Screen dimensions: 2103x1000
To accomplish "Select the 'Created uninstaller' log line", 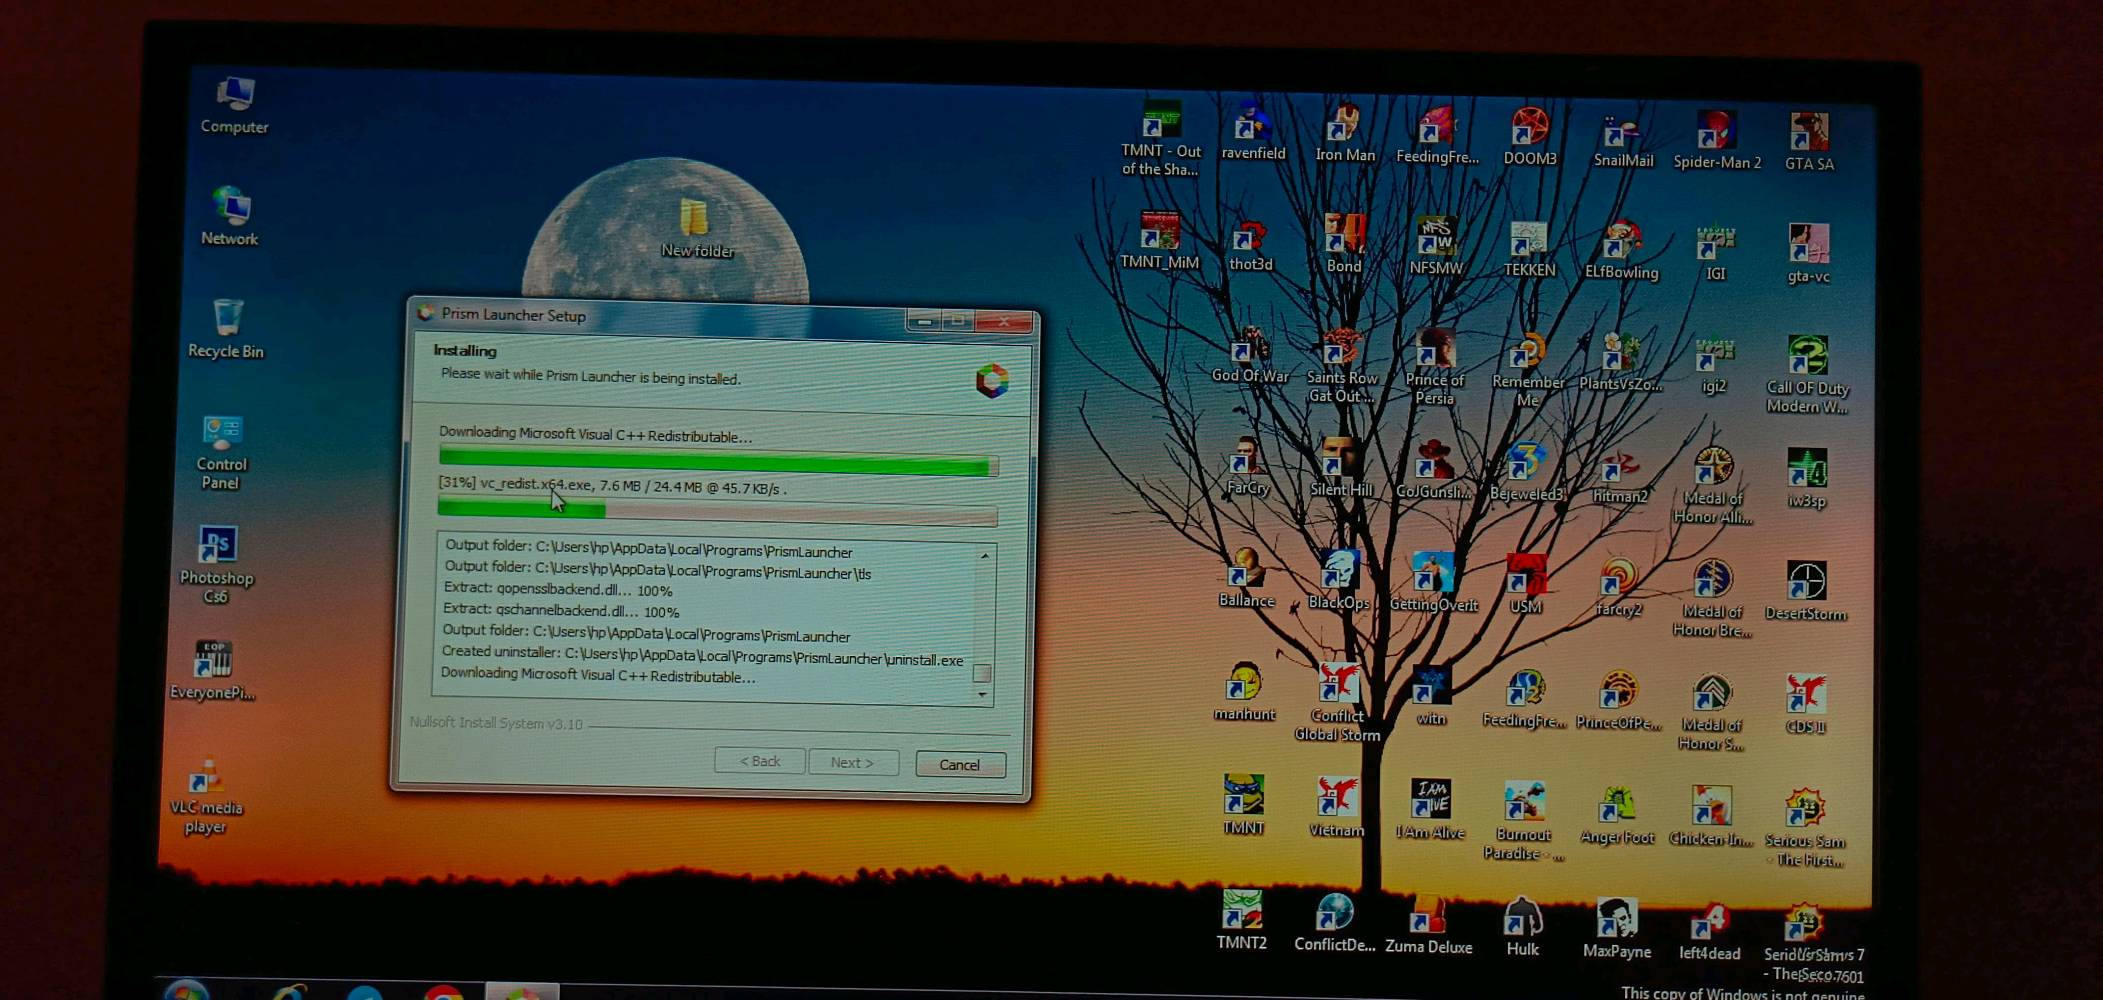I will 702,658.
